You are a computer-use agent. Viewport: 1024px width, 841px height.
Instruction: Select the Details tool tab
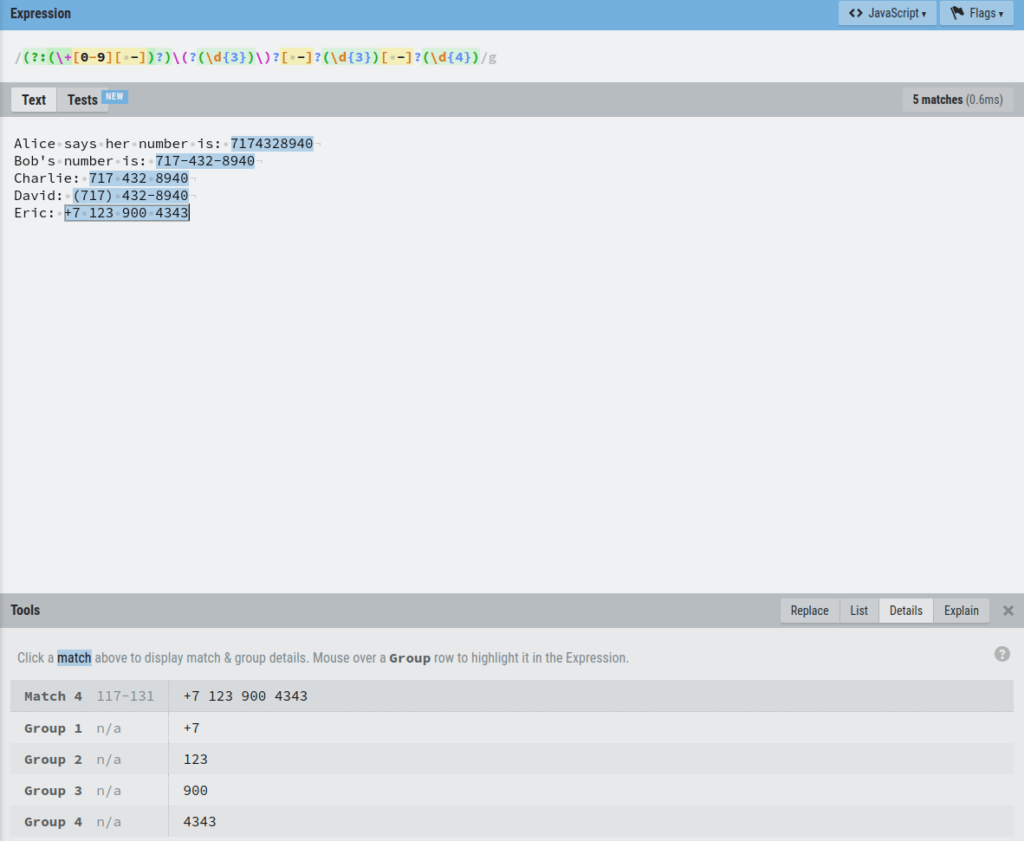point(906,611)
